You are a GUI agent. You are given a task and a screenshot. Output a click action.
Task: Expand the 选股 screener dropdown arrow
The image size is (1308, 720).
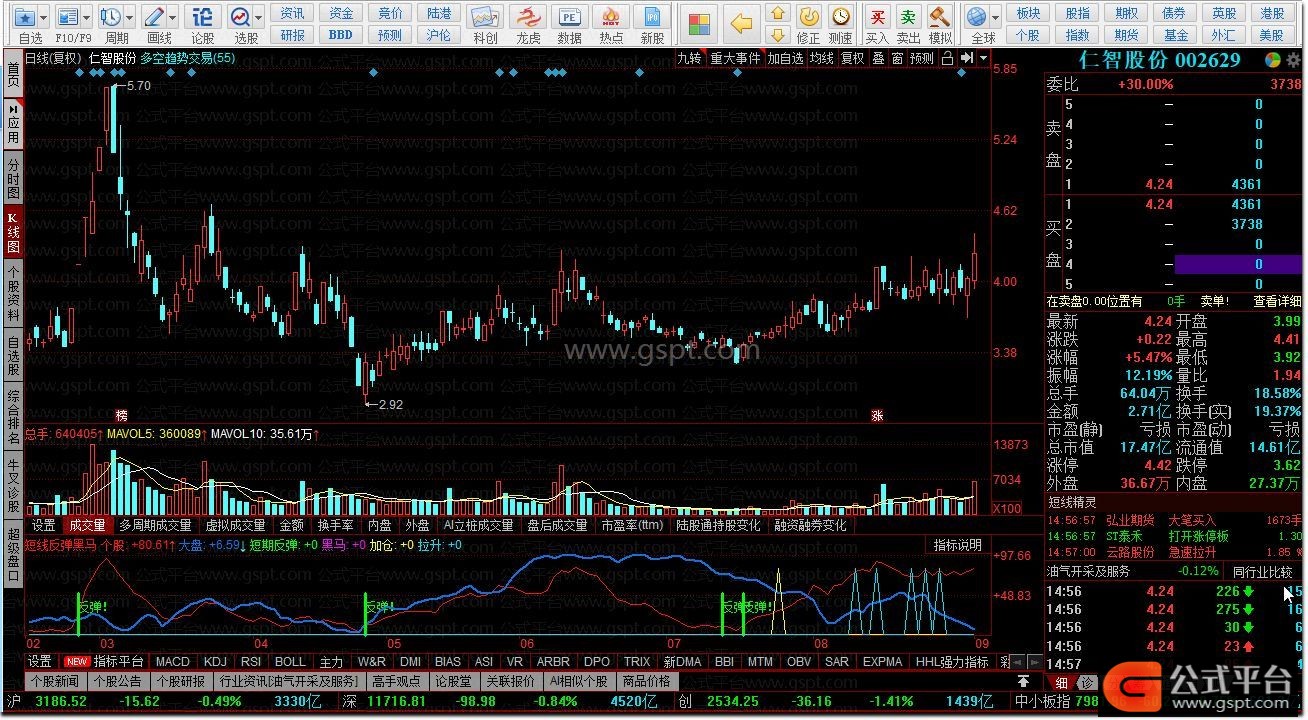[259, 17]
